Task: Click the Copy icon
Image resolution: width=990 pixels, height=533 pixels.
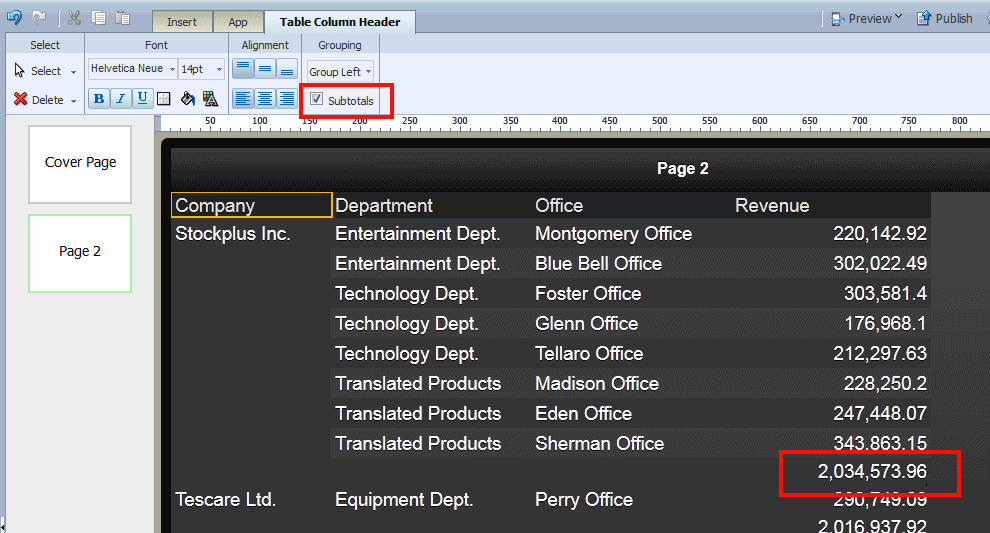Action: pos(98,18)
